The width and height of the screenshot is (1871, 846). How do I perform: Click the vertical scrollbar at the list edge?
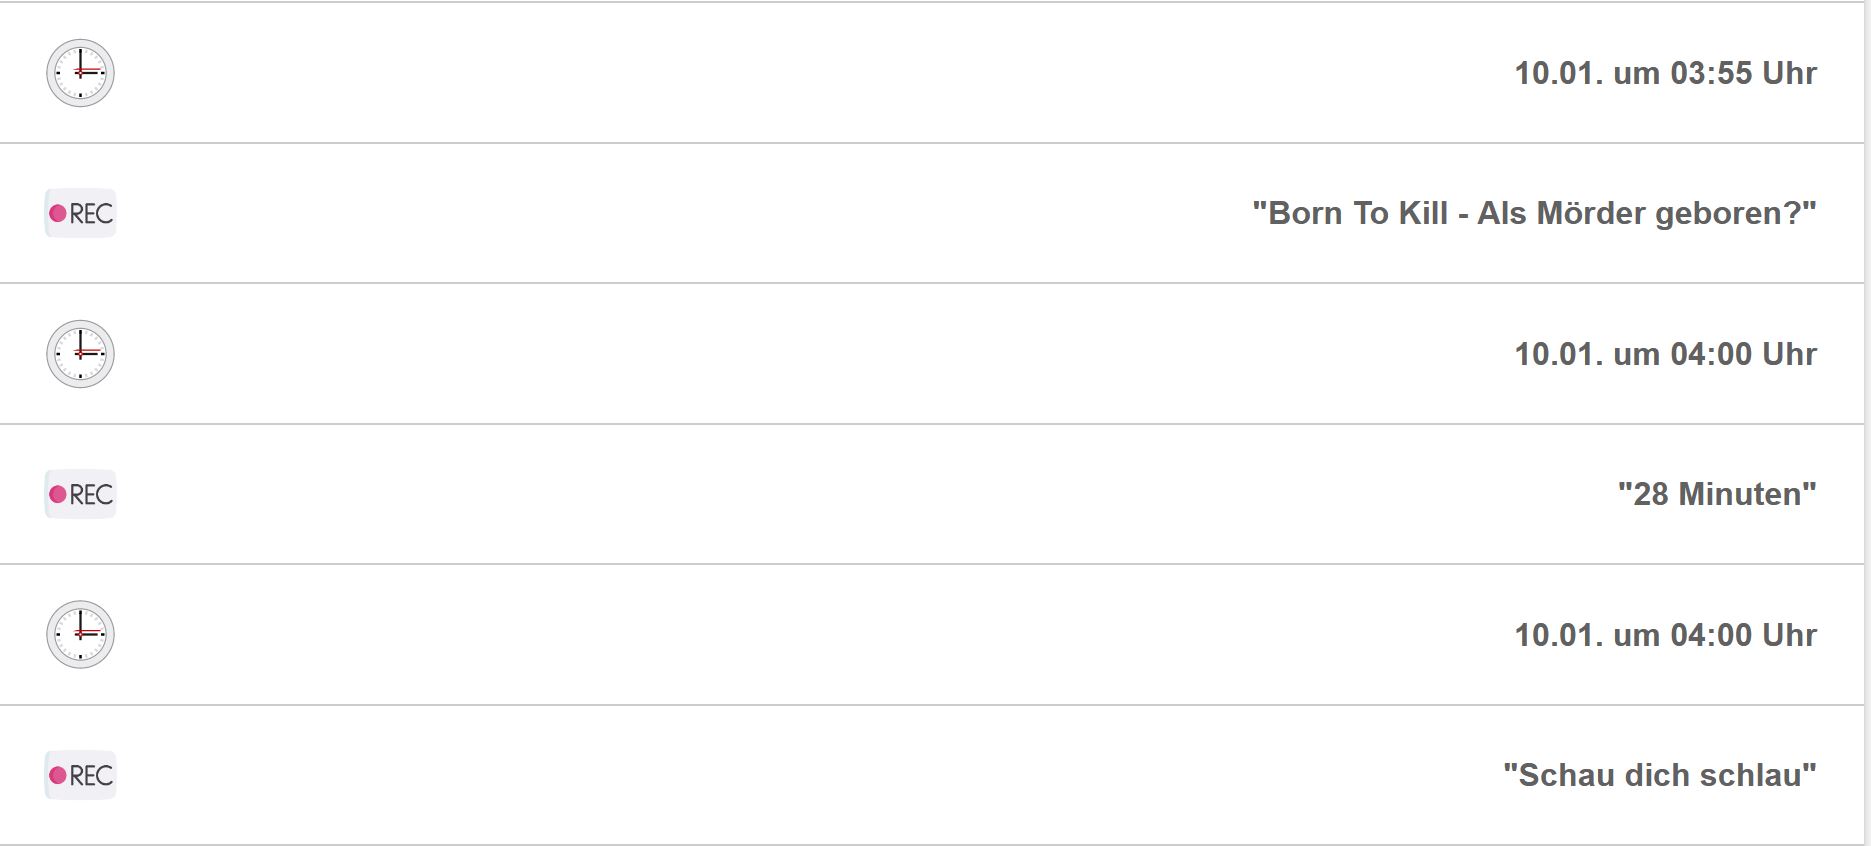click(x=1867, y=423)
